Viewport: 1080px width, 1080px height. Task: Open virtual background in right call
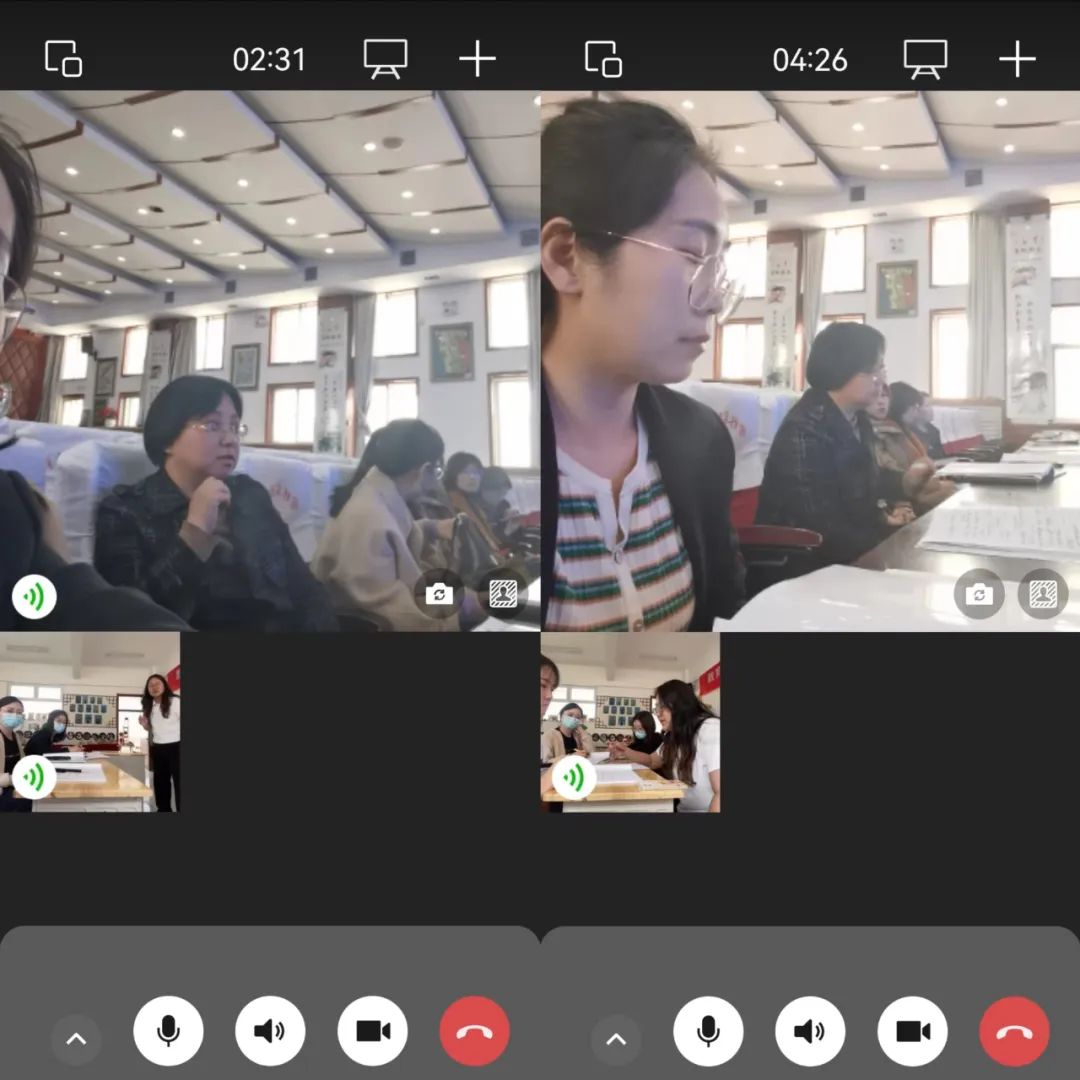(x=1043, y=594)
